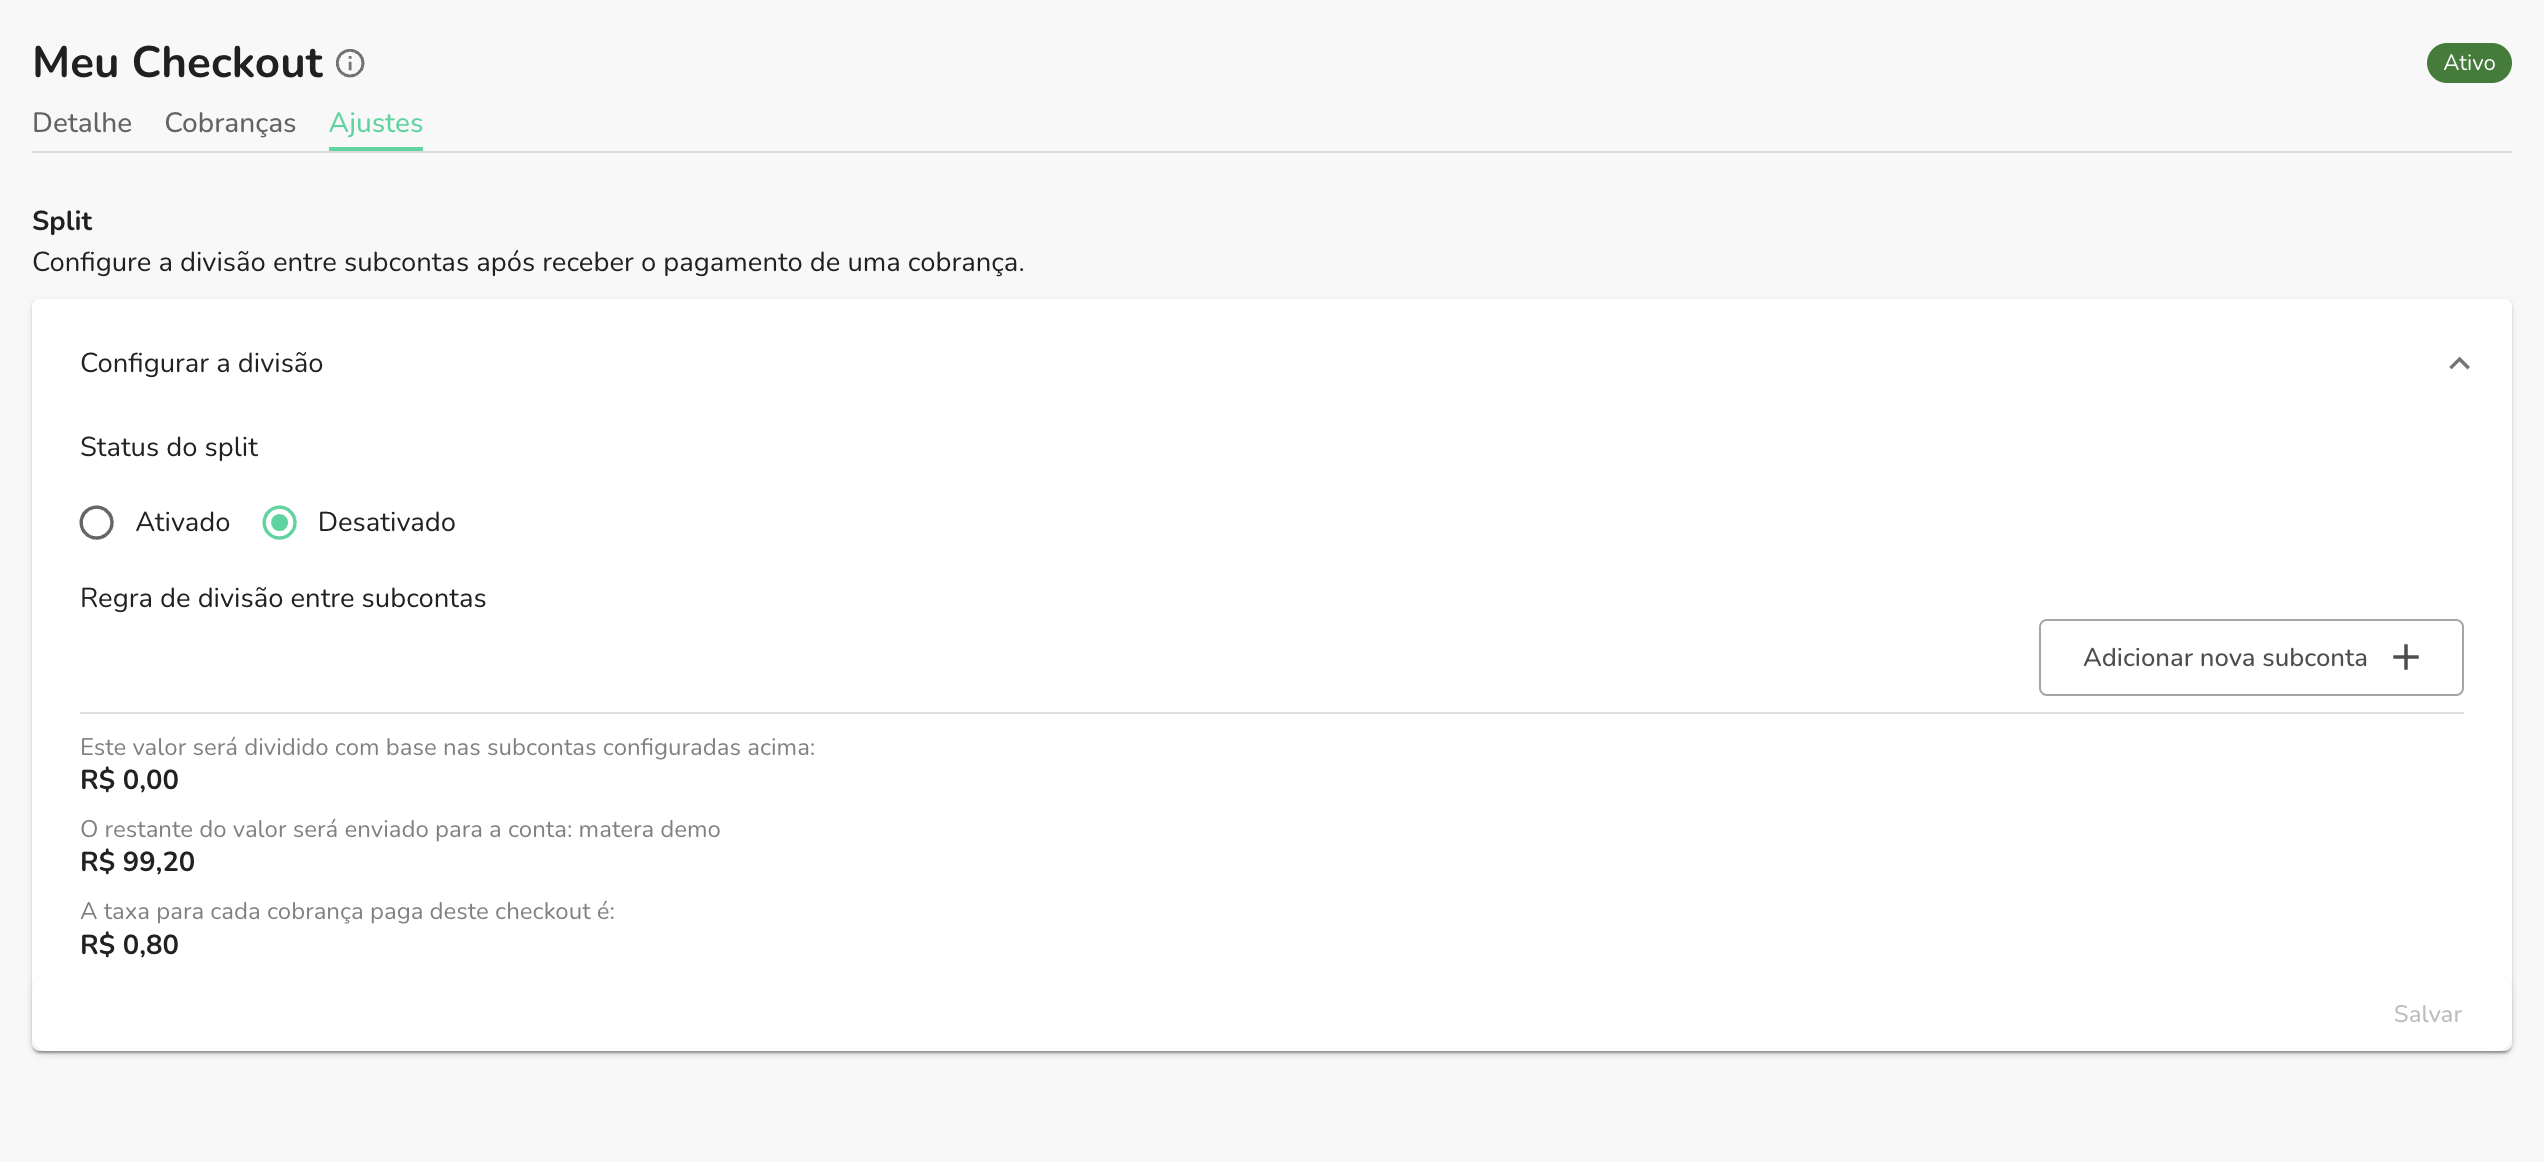
Task: Click the Salvar button
Action: 2427,1013
